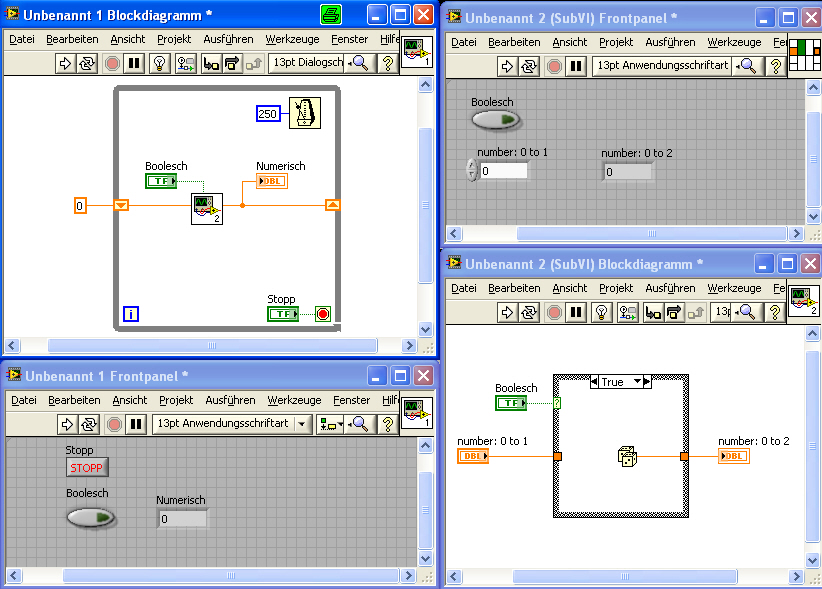Screen dimensions: 822x589
Task: Select left shift register of the while loop
Action: point(121,205)
